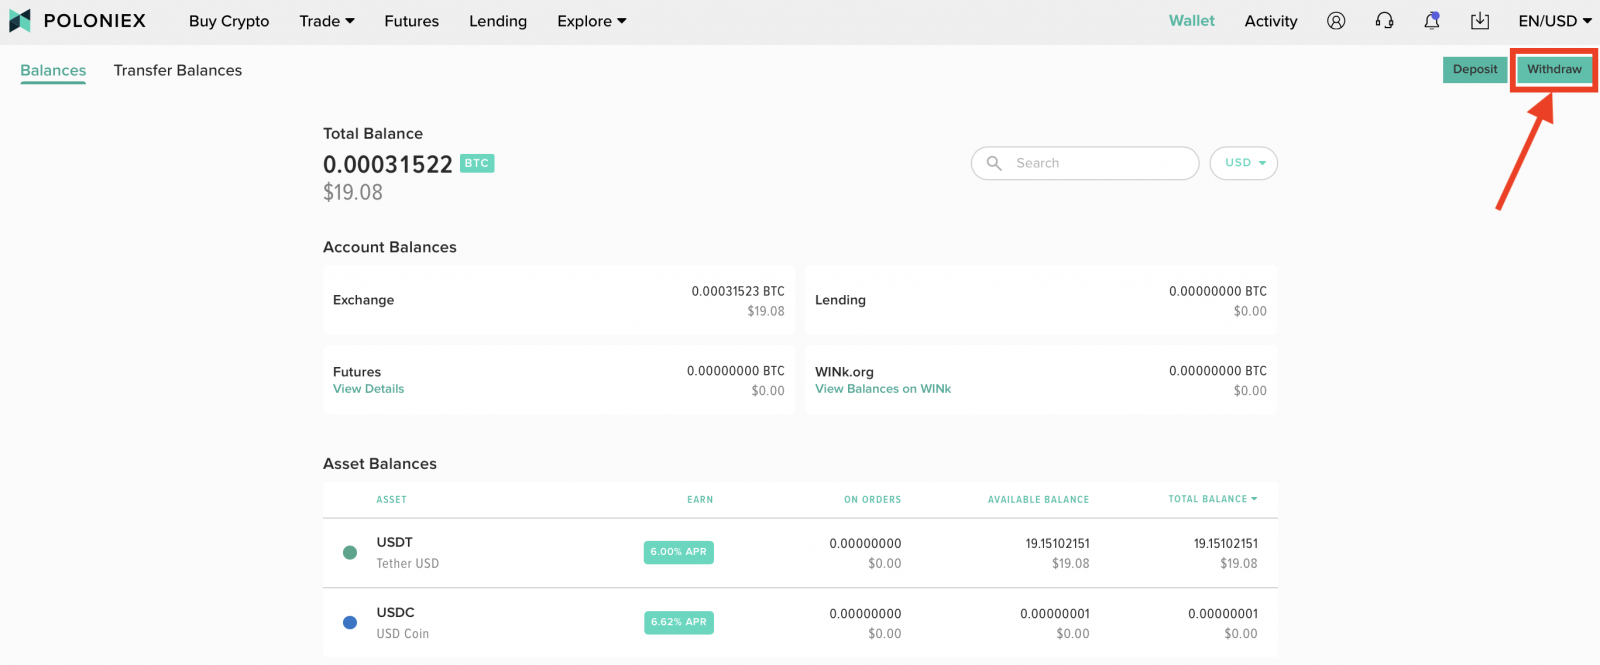
Task: Click the blue USDC asset icon
Action: 350,622
